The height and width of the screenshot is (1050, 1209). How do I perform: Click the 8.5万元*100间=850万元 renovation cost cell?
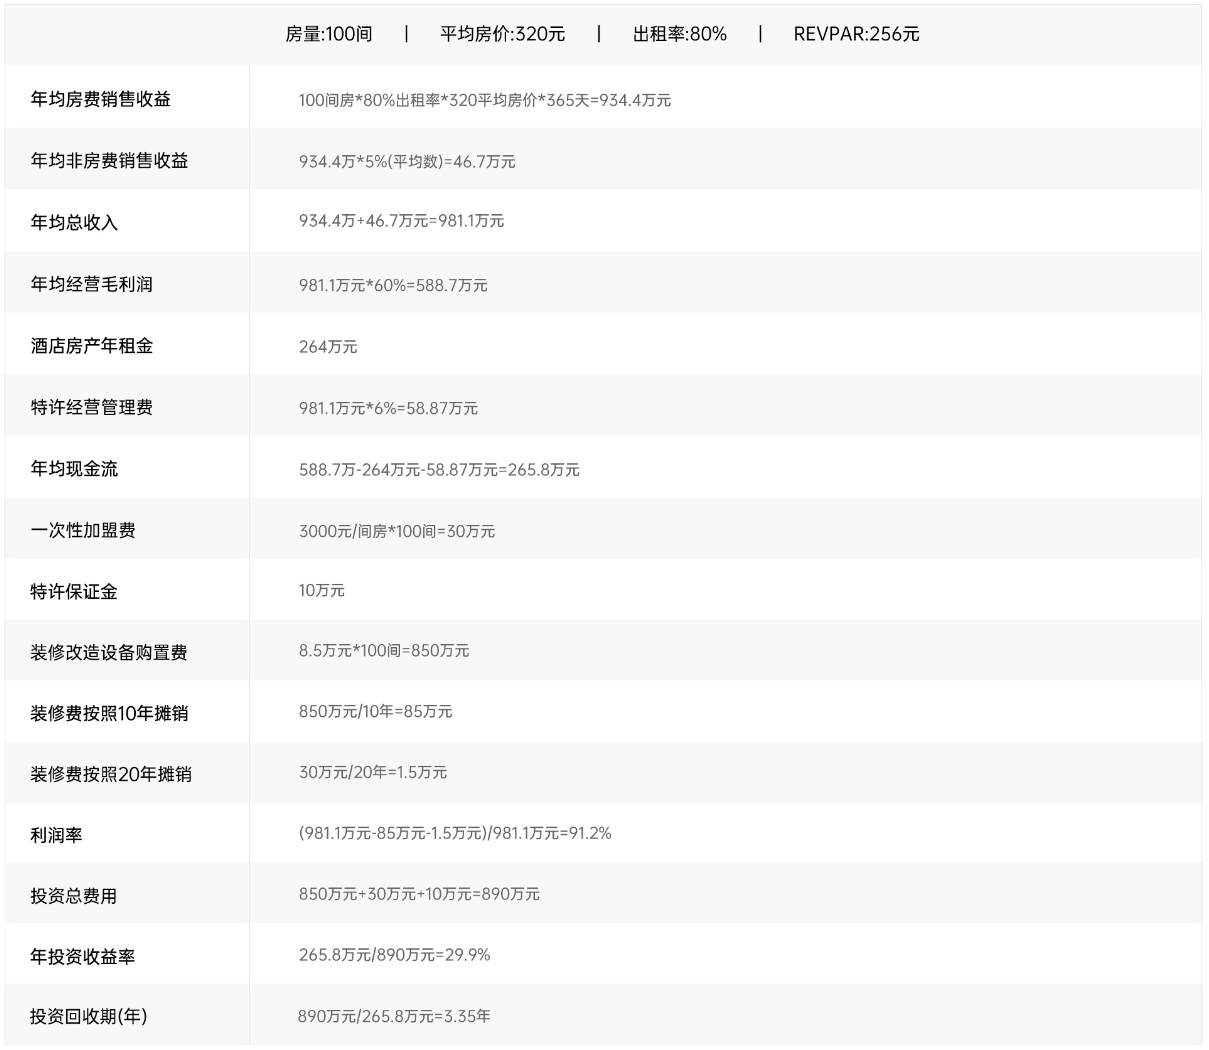[x=384, y=651]
